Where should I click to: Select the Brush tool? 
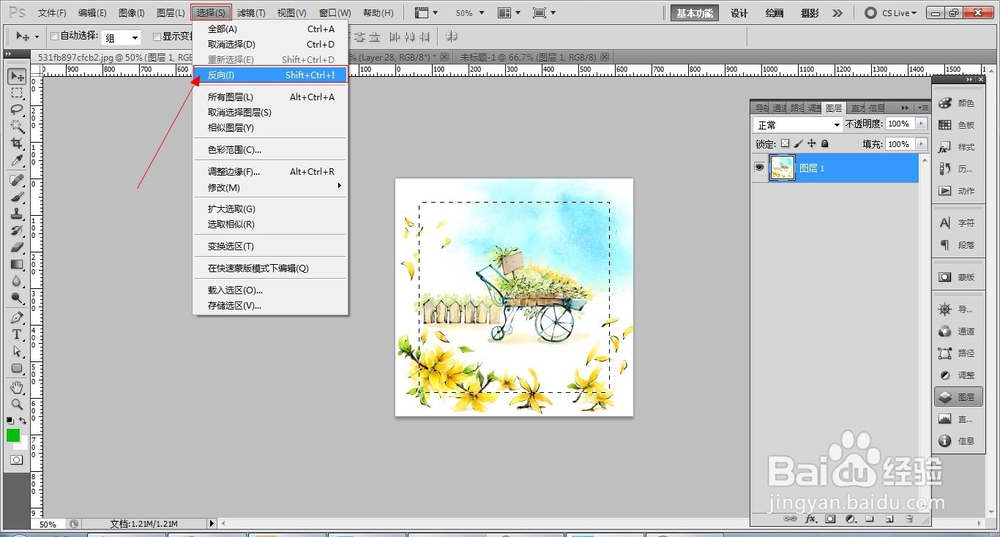coord(17,197)
